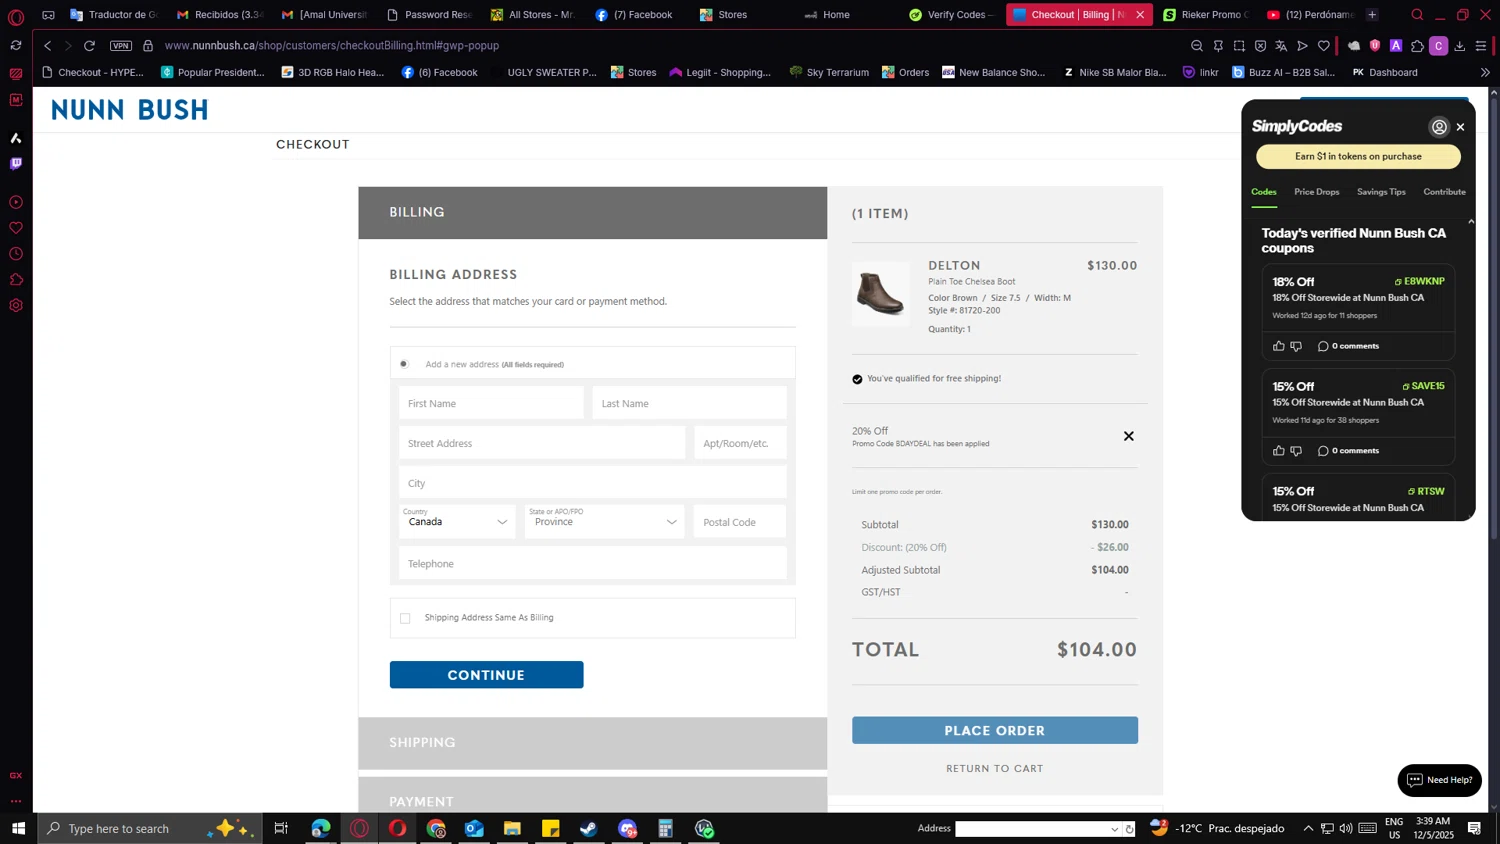Open browser tab search magnifier

[1417, 15]
